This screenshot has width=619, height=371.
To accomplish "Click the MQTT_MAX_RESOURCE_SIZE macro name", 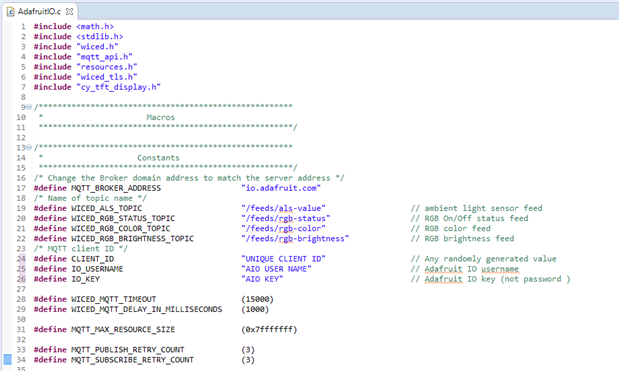I will point(123,329).
